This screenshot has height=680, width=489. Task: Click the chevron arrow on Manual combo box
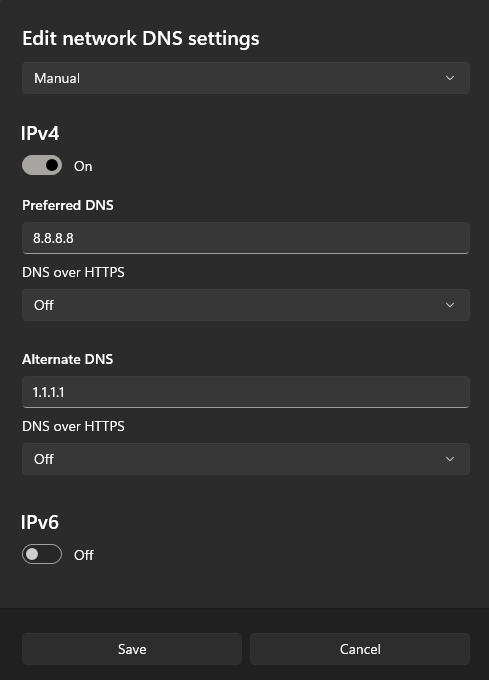click(450, 78)
